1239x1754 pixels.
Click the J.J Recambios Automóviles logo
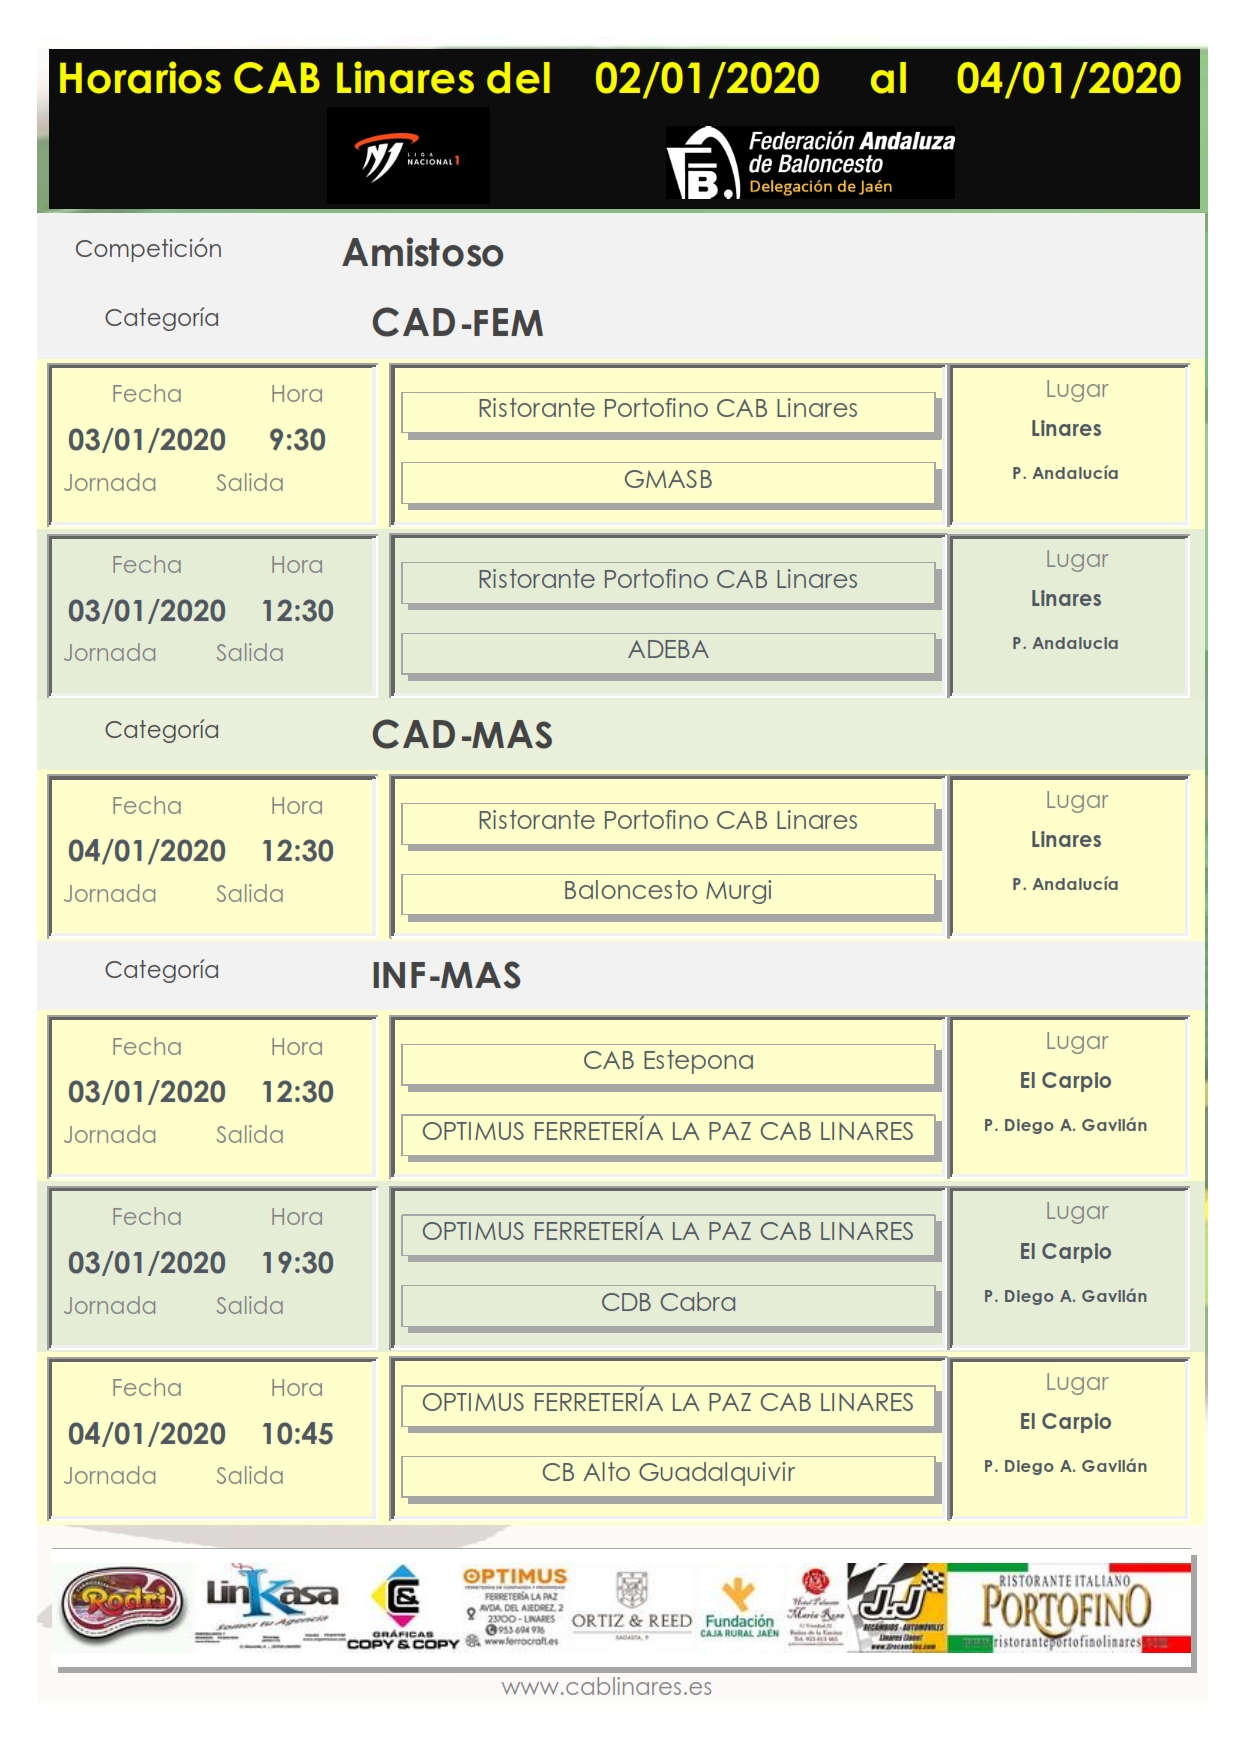coord(896,1607)
